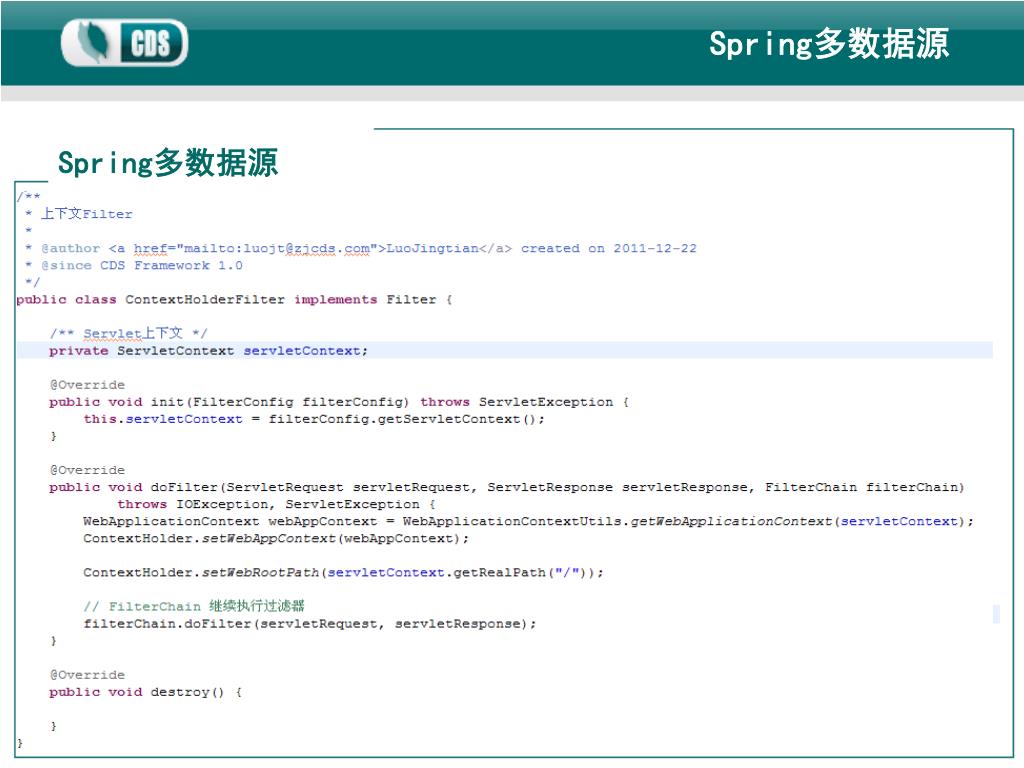This screenshot has width=1024, height=768.
Task: Click the @Override above doFilter method
Action: coord(87,470)
